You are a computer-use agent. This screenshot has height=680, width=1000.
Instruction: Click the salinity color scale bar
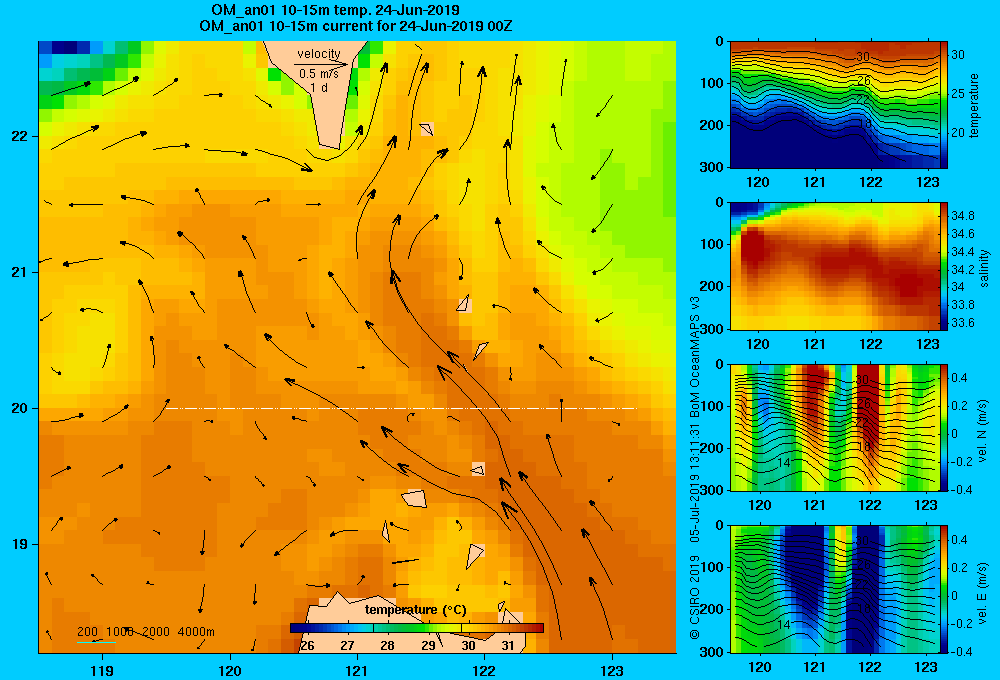(x=944, y=266)
